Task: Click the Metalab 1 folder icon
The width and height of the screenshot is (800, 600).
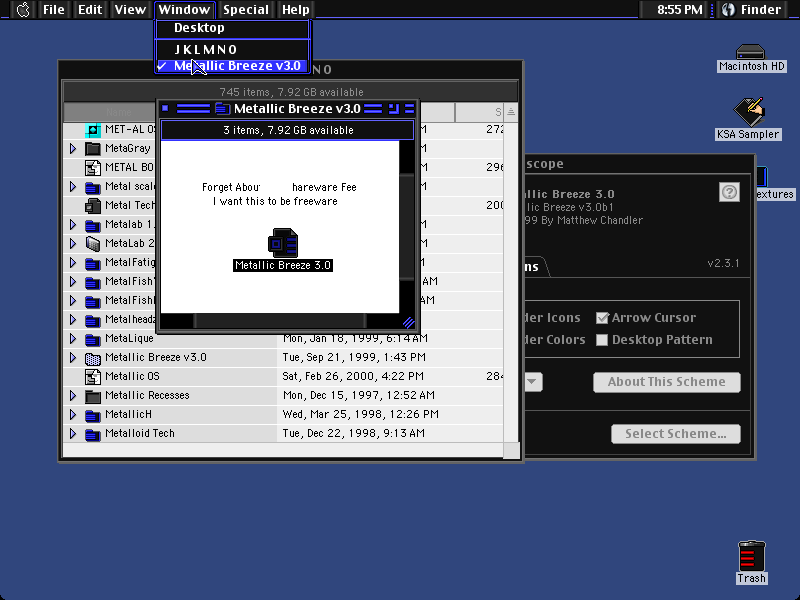Action: point(92,225)
